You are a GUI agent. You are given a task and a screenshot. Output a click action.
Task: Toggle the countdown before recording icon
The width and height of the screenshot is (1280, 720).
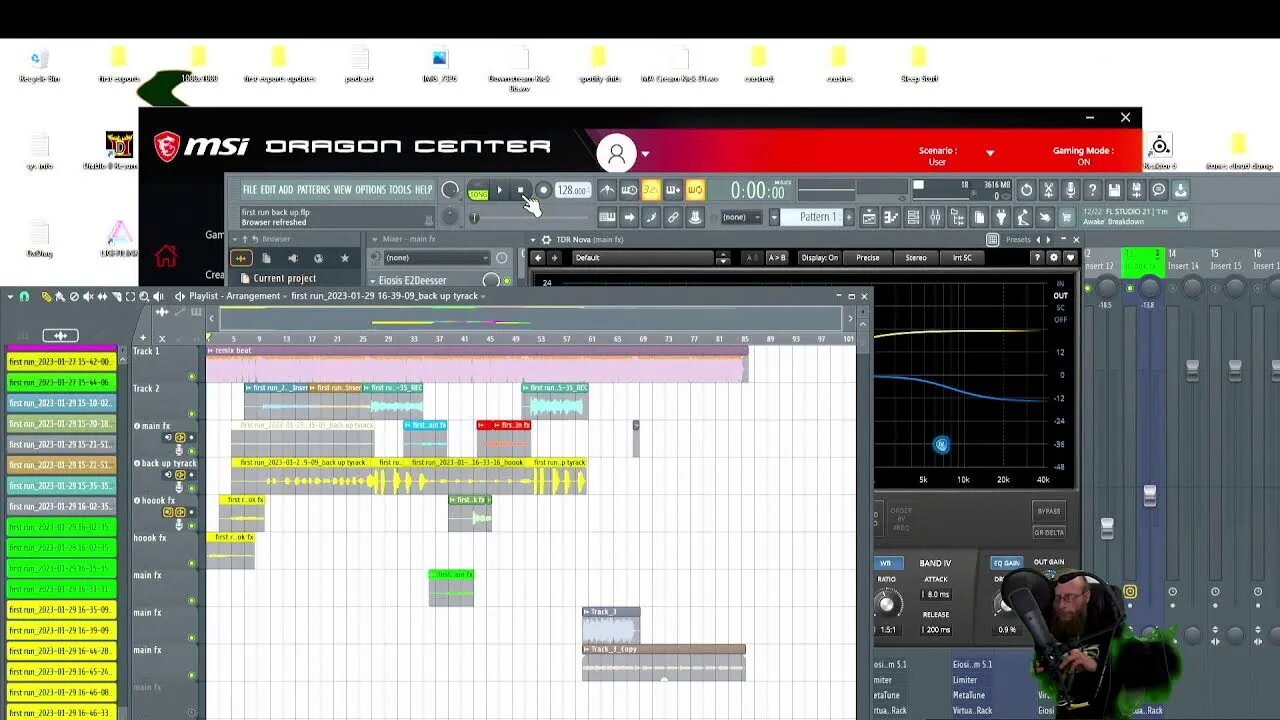pyautogui.click(x=651, y=190)
